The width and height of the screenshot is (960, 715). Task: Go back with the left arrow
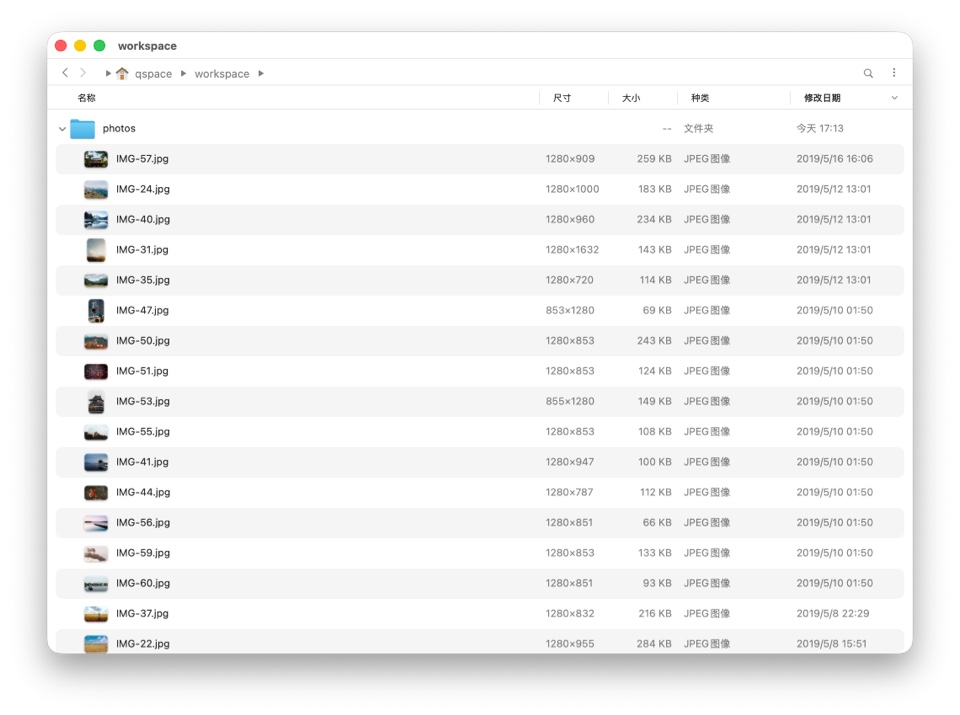[x=65, y=73]
